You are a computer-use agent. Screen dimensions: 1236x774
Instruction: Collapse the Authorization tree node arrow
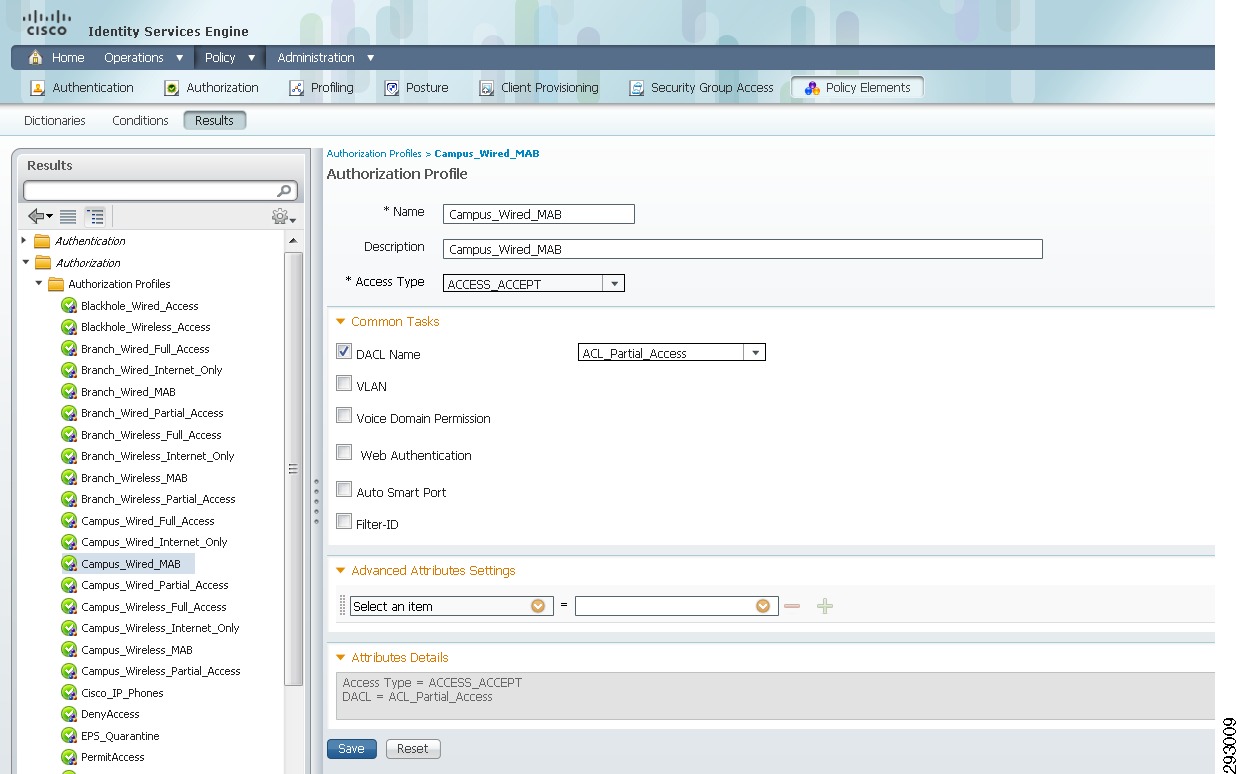(25, 263)
